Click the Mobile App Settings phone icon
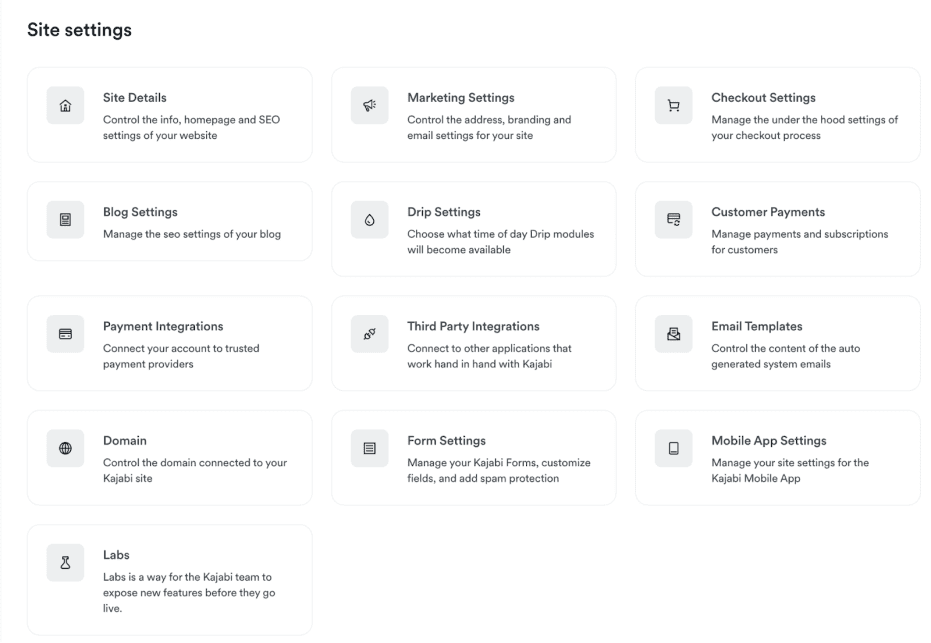 pyautogui.click(x=674, y=448)
